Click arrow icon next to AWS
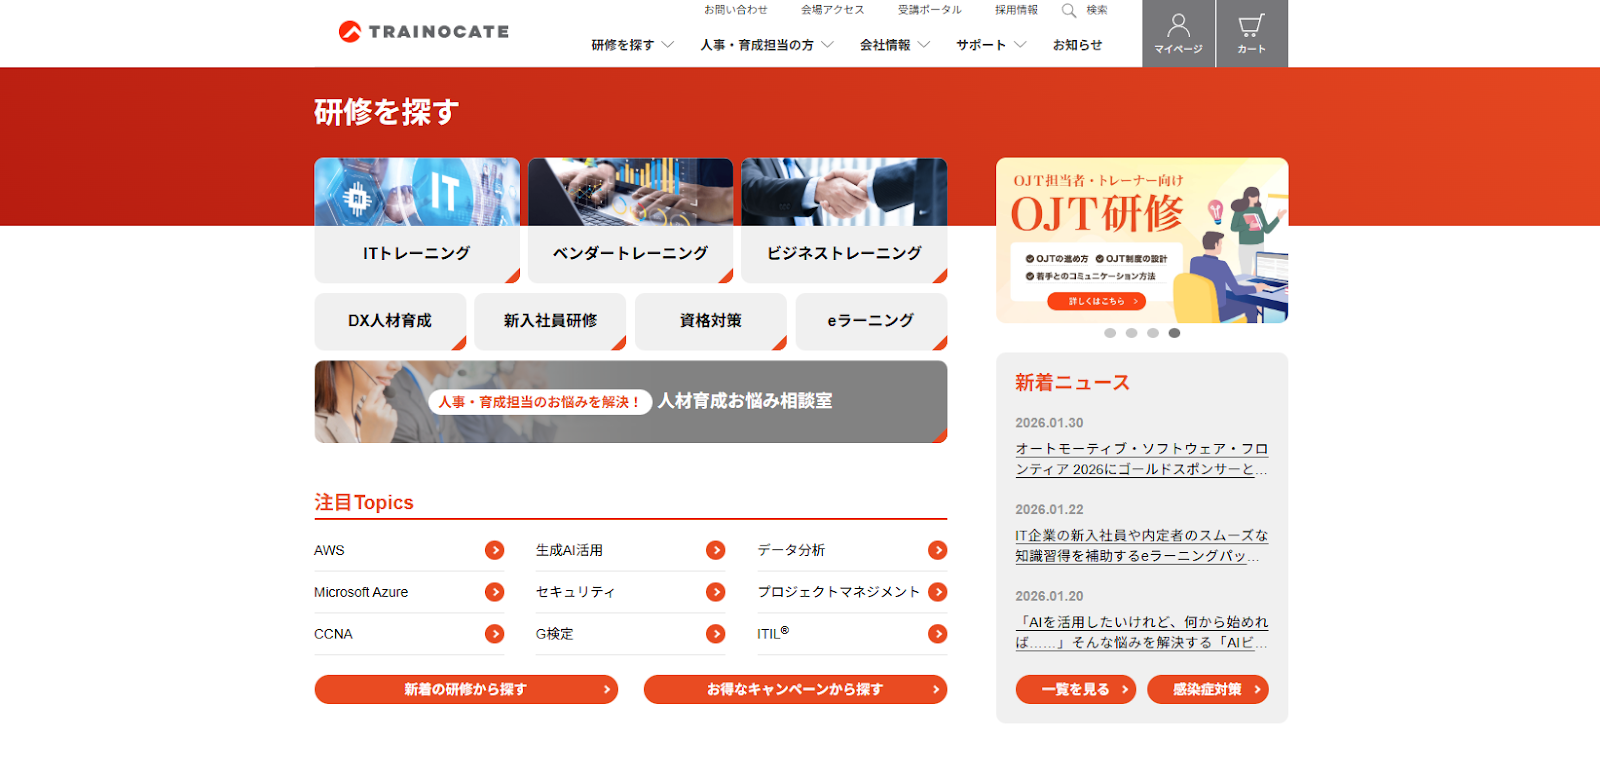Screen dimensions: 1600x777 click(x=494, y=550)
